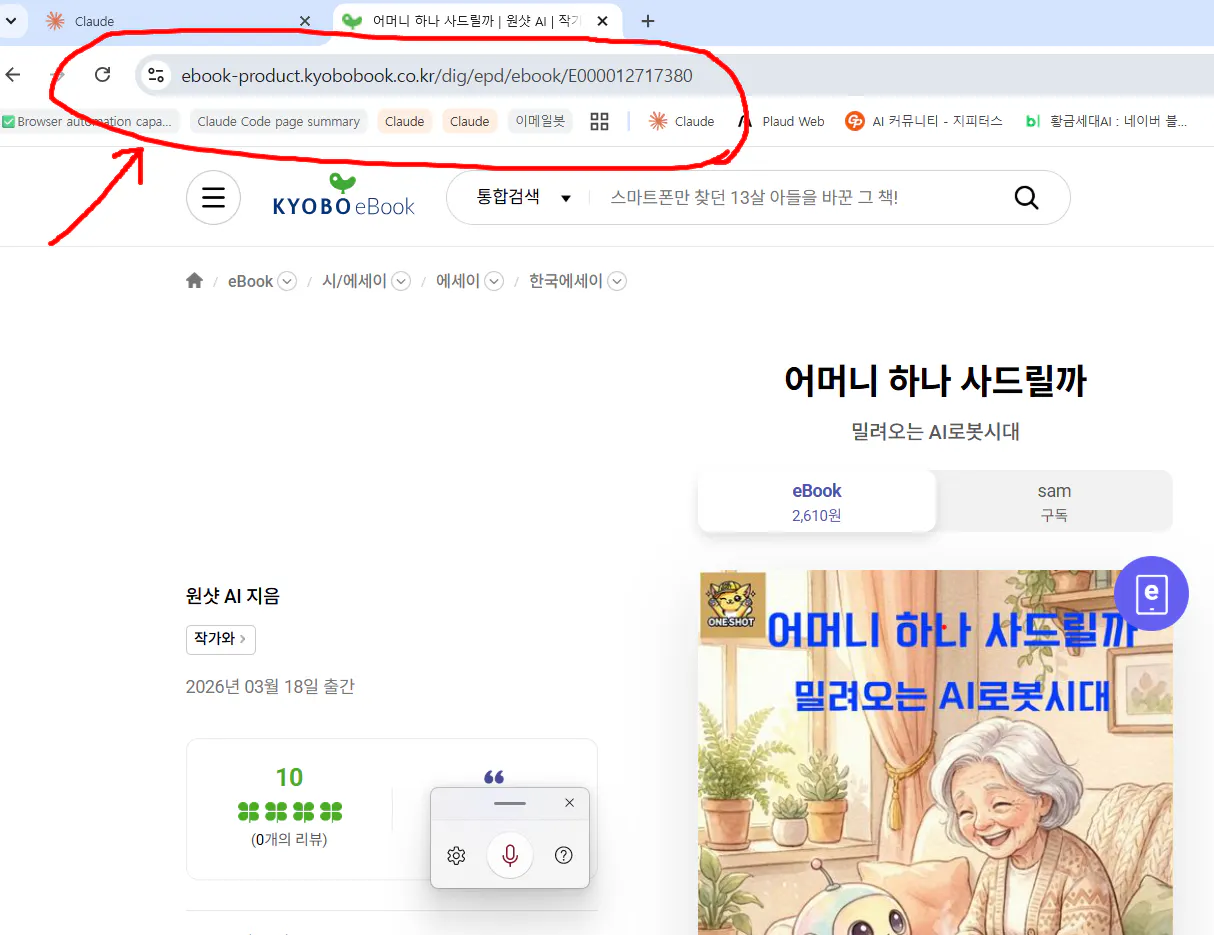This screenshot has height=935, width=1214.
Task: Open the Plaud Web bookmark
Action: pyautogui.click(x=781, y=122)
